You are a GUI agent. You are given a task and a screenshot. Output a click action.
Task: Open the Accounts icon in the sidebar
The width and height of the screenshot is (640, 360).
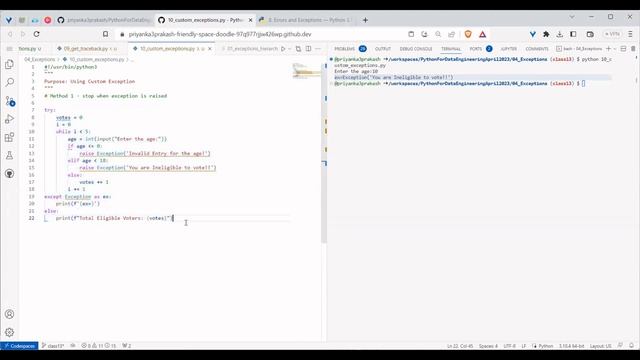point(9,314)
